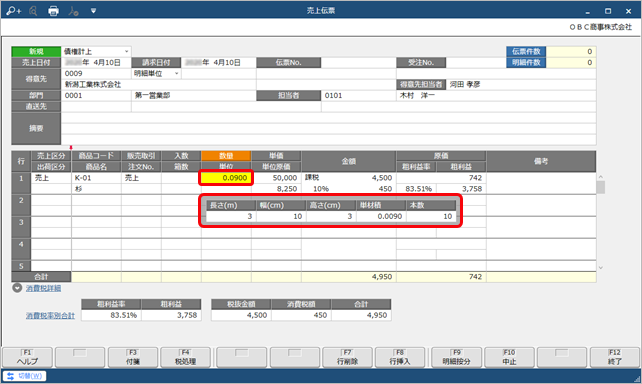This screenshot has height=384, width=642.
Task: Click the table scrollbar up arrow
Action: tap(601, 177)
